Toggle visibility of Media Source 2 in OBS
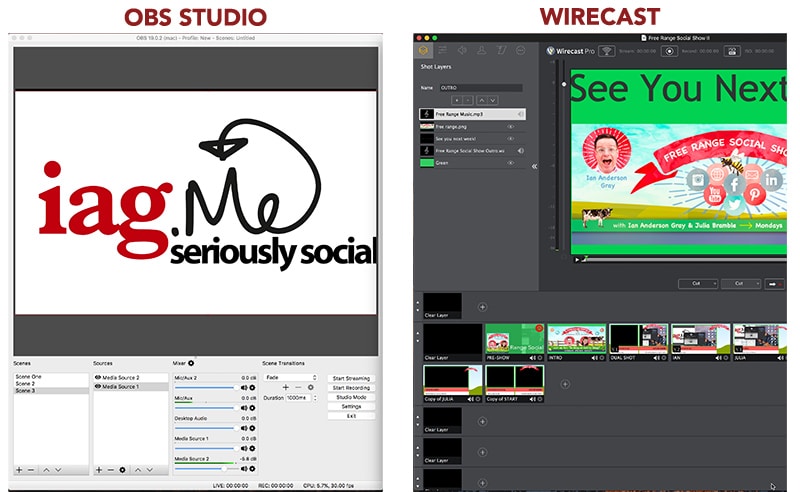 coord(98,378)
